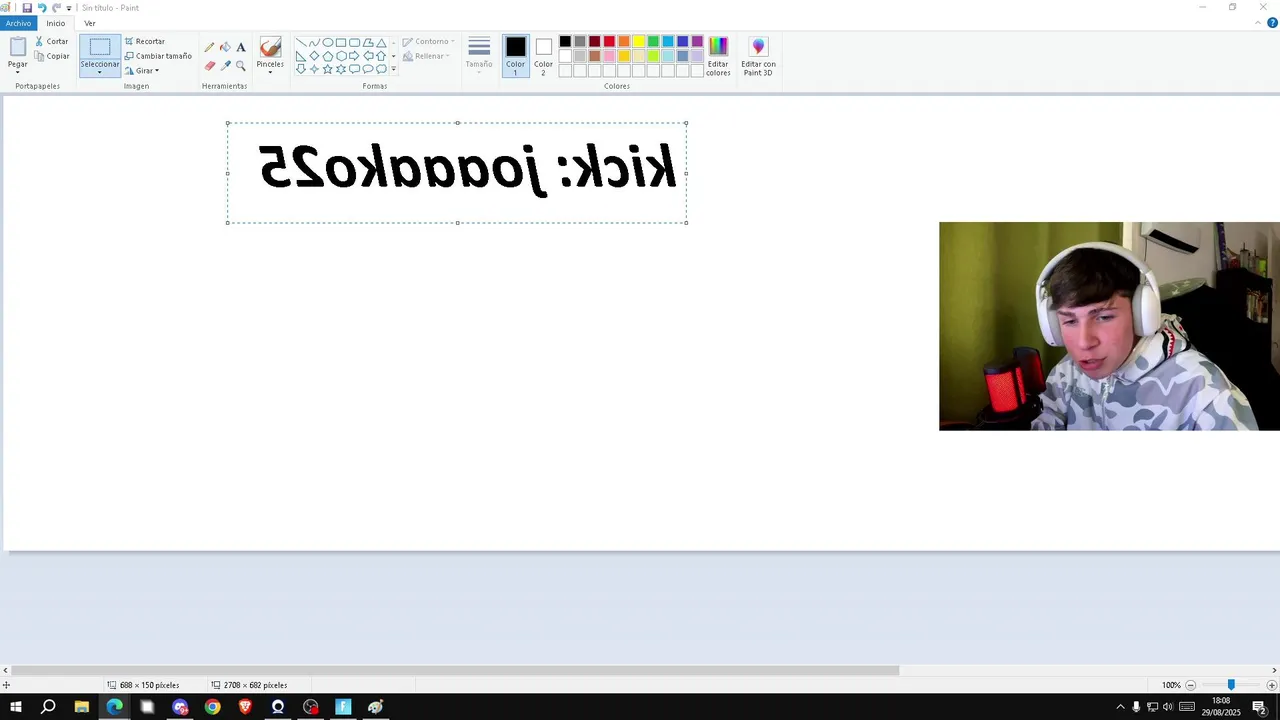Collapse the ribbon with the chevron arrow

coord(1258,23)
